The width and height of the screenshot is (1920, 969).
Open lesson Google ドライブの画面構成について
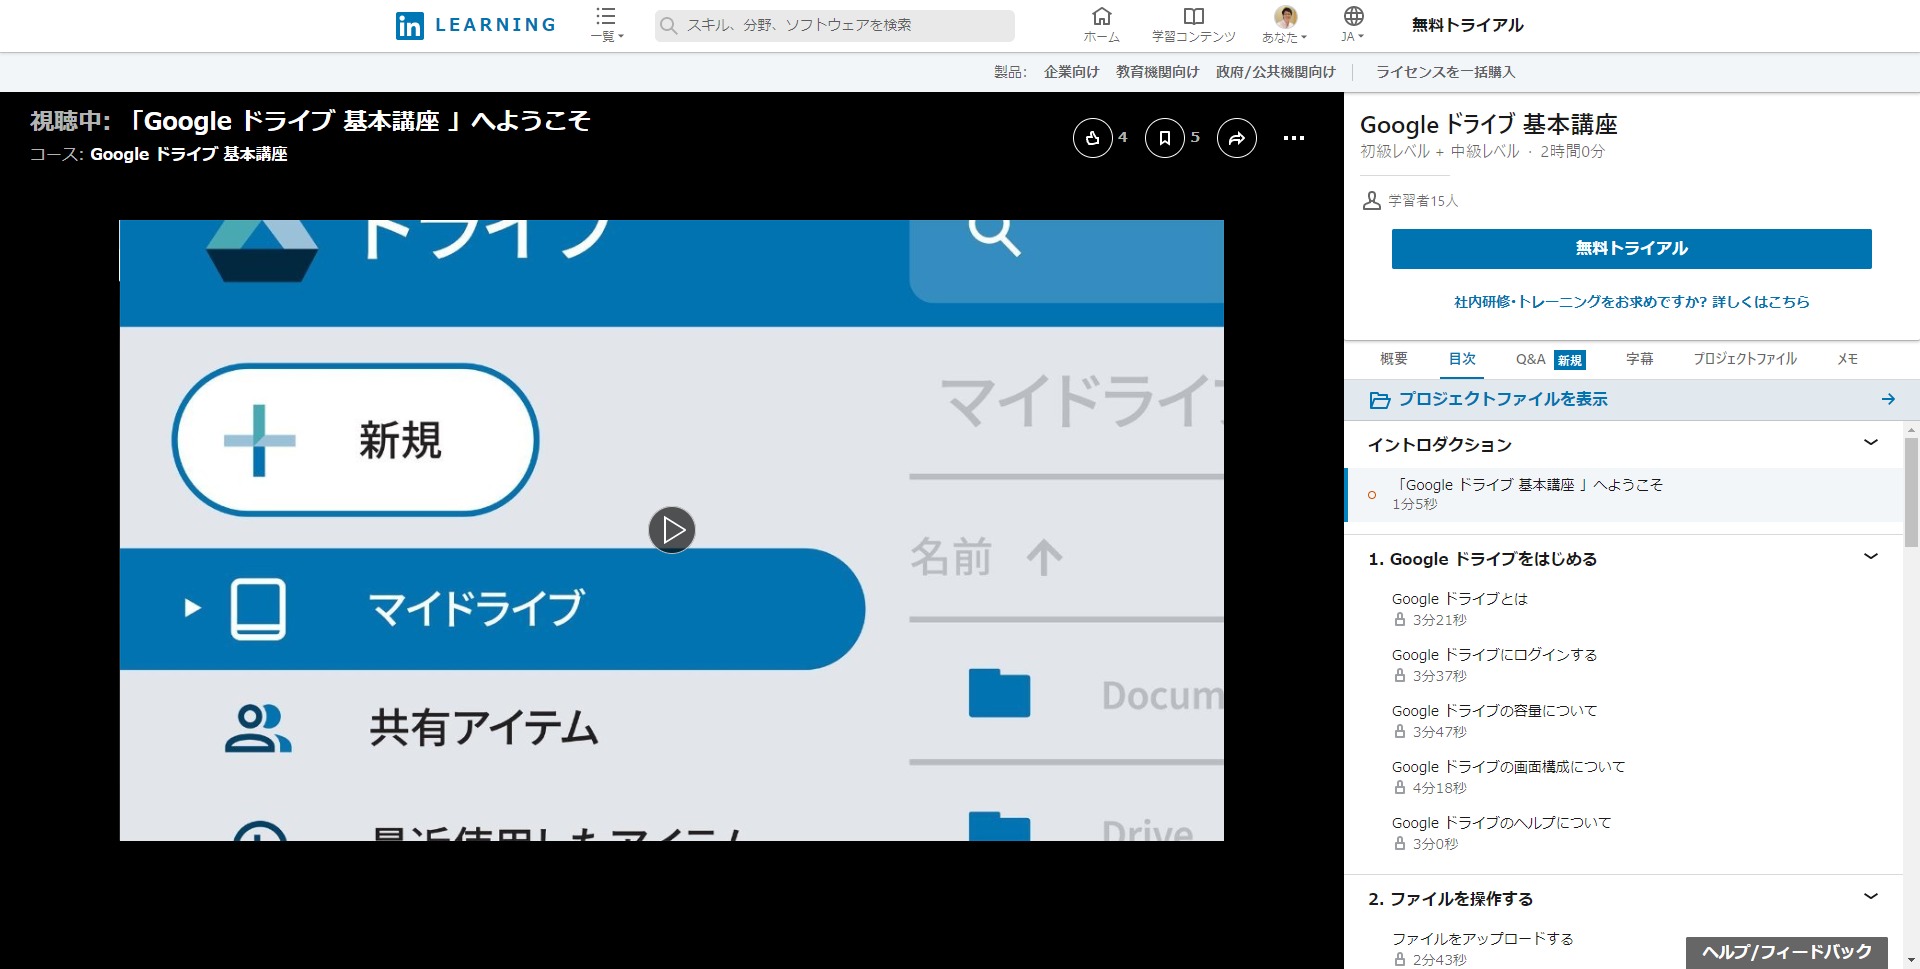pyautogui.click(x=1508, y=766)
